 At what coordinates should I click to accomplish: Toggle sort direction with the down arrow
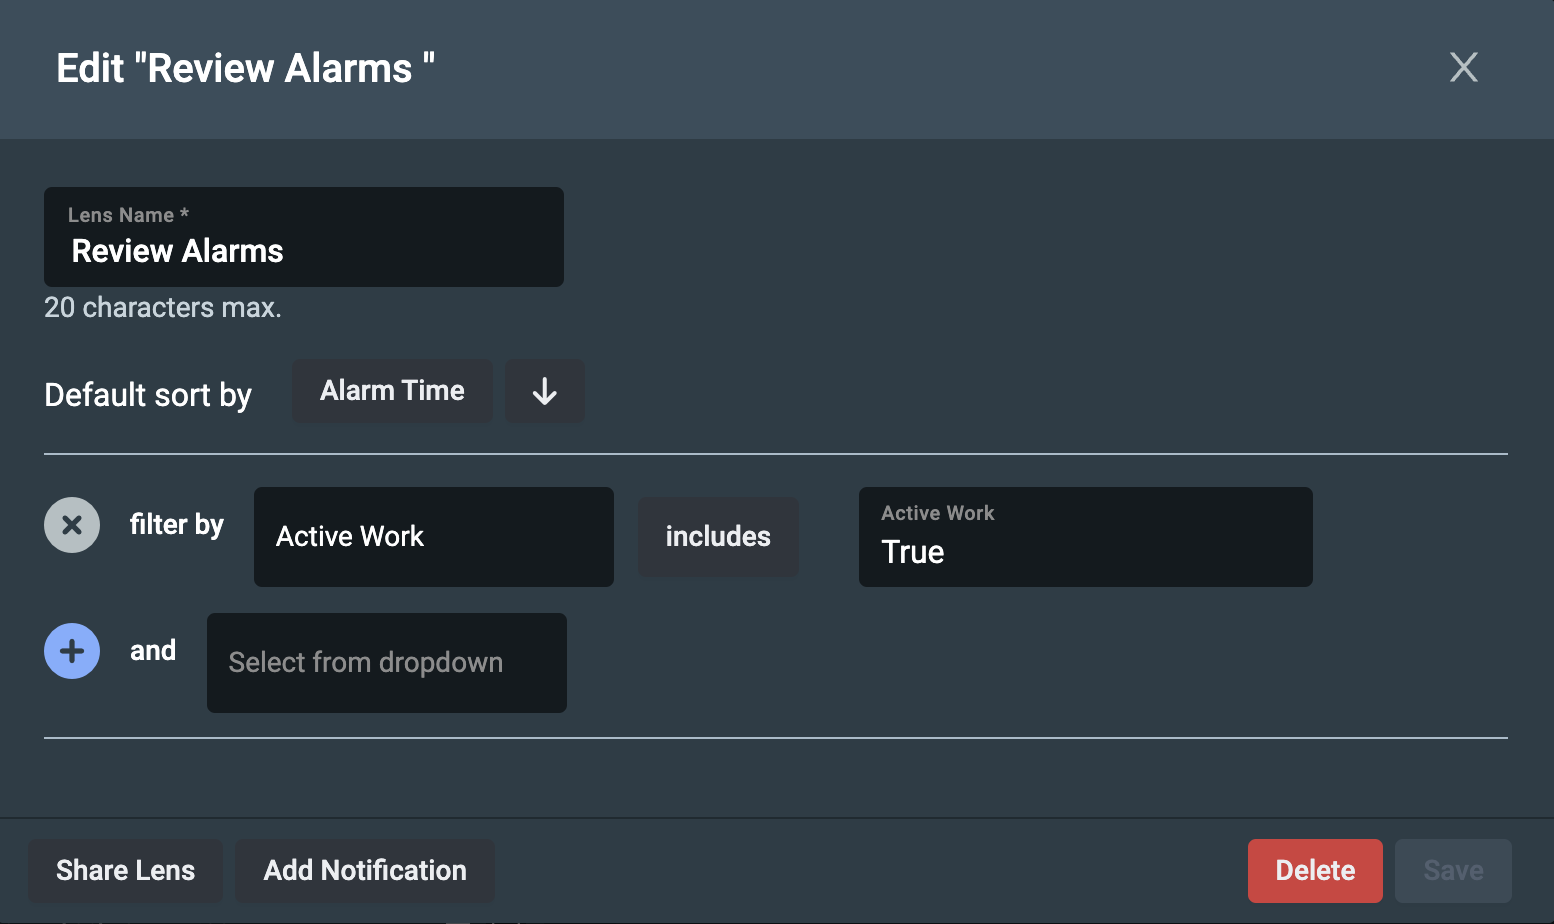tap(544, 391)
